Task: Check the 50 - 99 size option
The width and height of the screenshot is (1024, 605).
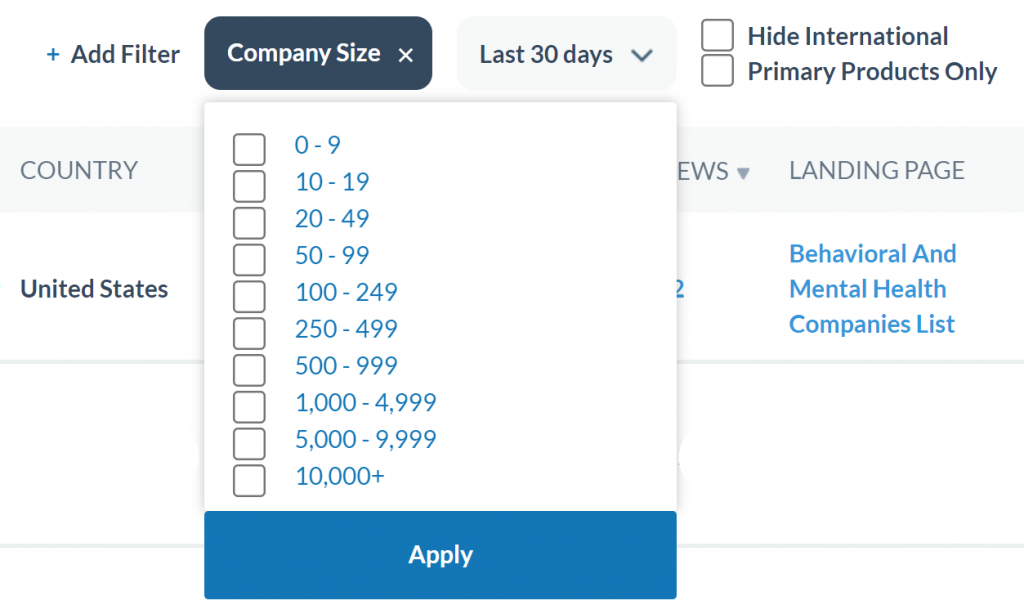Action: [249, 259]
